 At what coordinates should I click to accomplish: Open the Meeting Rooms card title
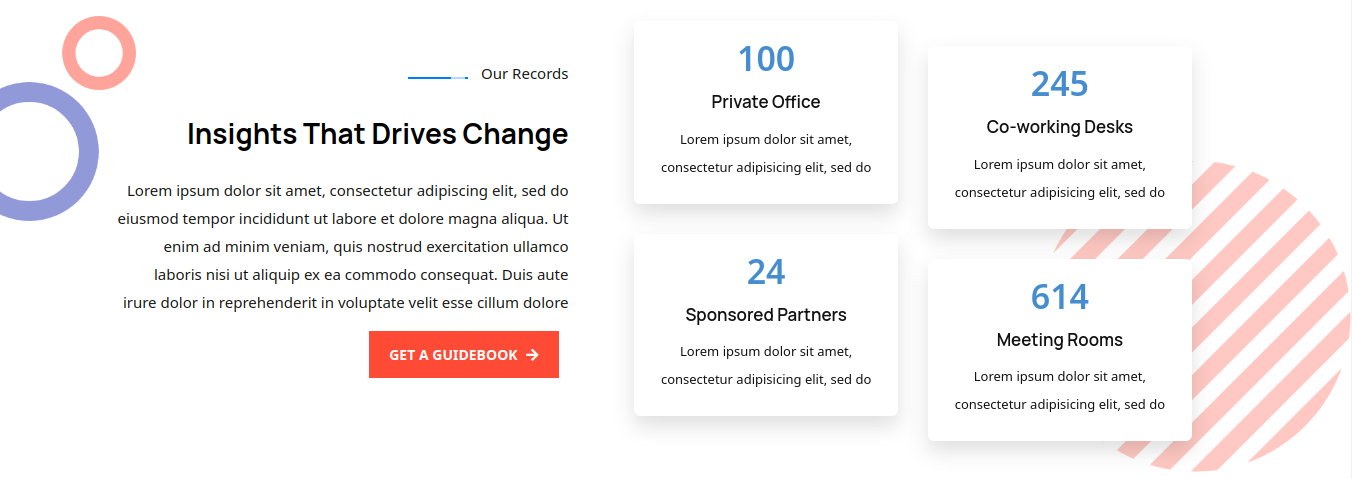point(1059,340)
